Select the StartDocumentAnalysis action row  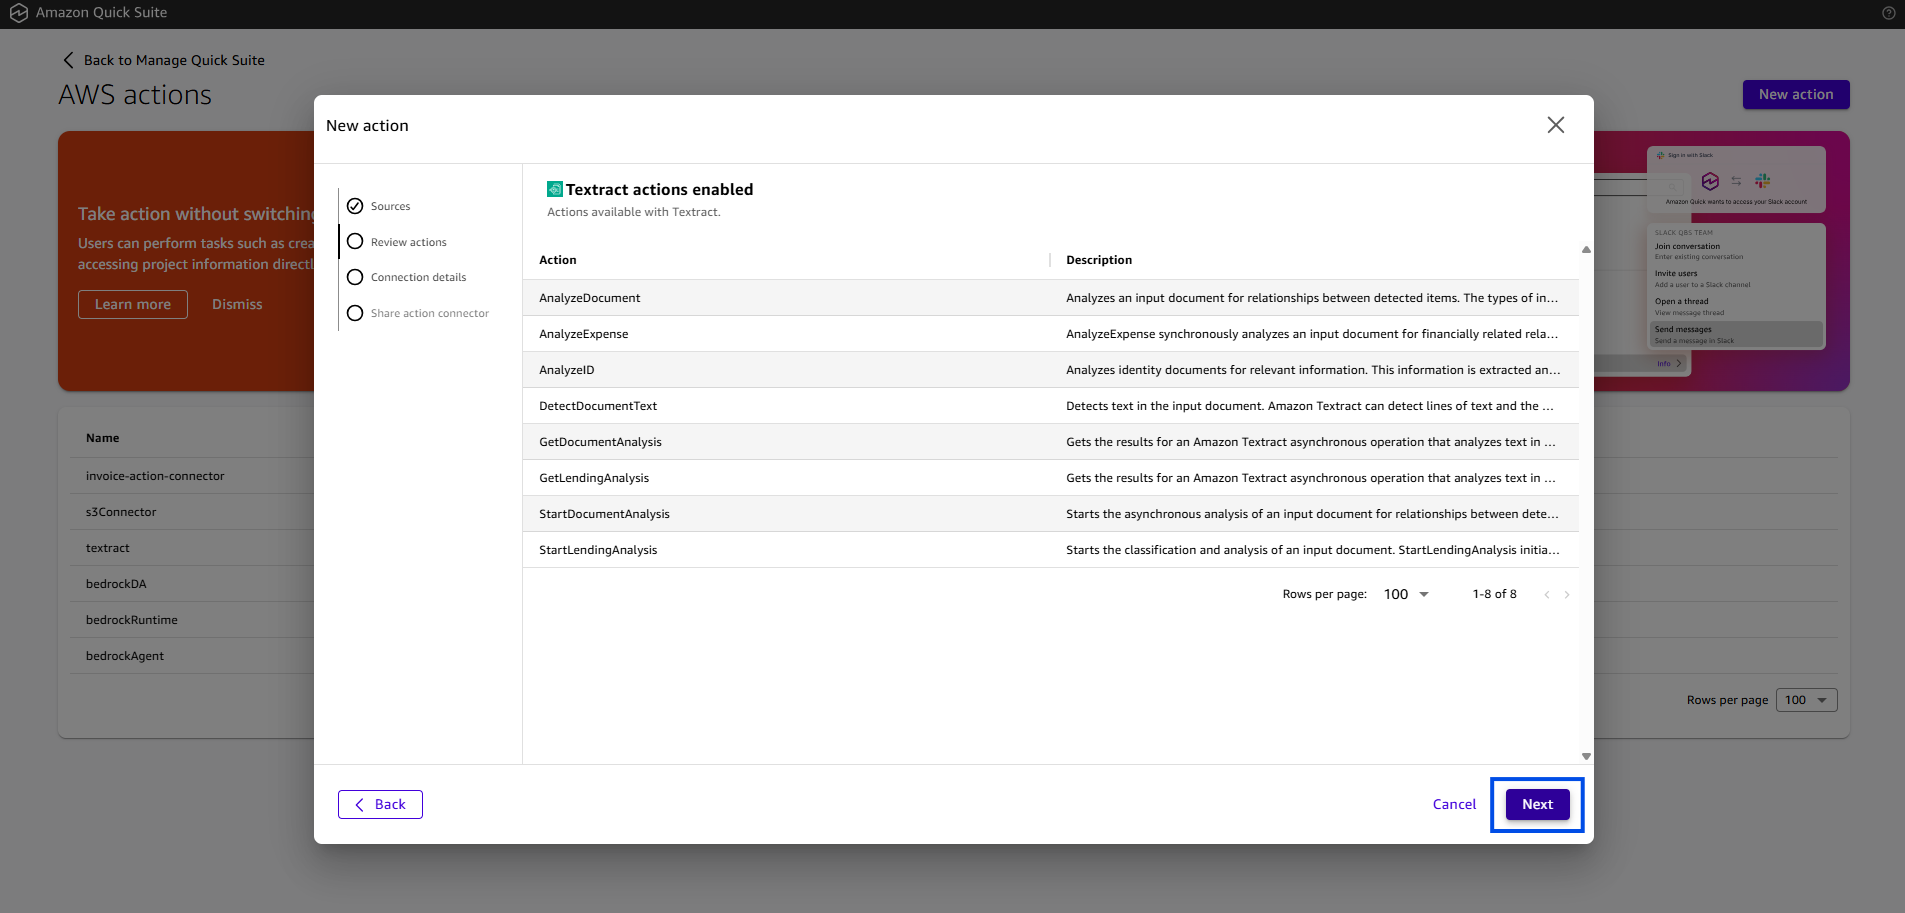1050,514
